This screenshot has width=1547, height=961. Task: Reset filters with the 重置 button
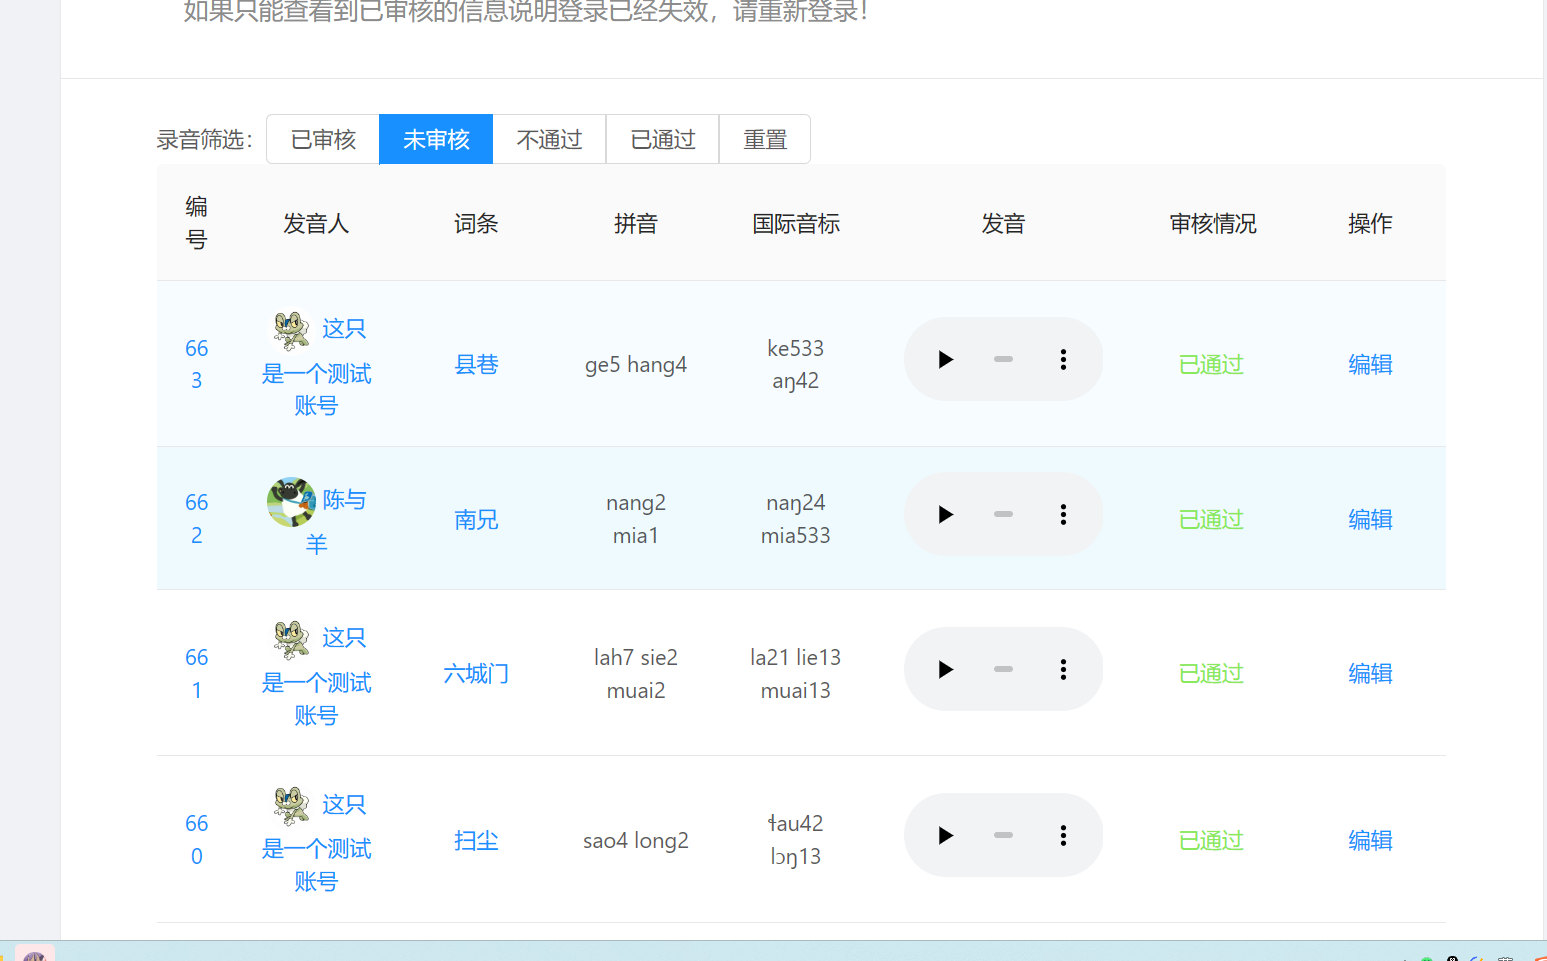click(x=765, y=139)
